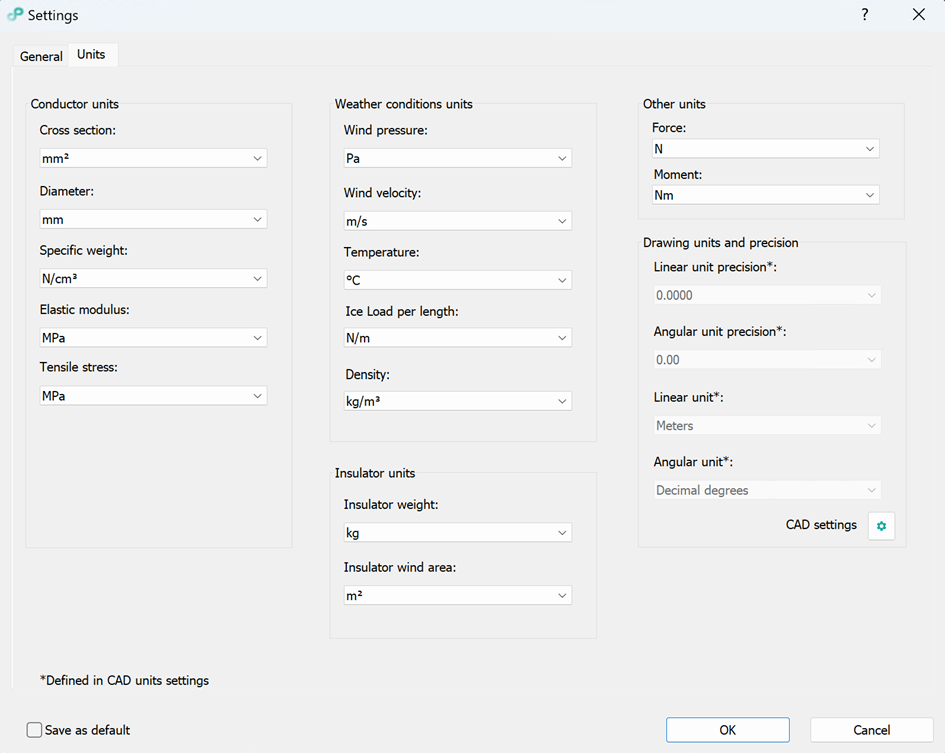Expand the Wind velocity dropdown

[x=457, y=221]
